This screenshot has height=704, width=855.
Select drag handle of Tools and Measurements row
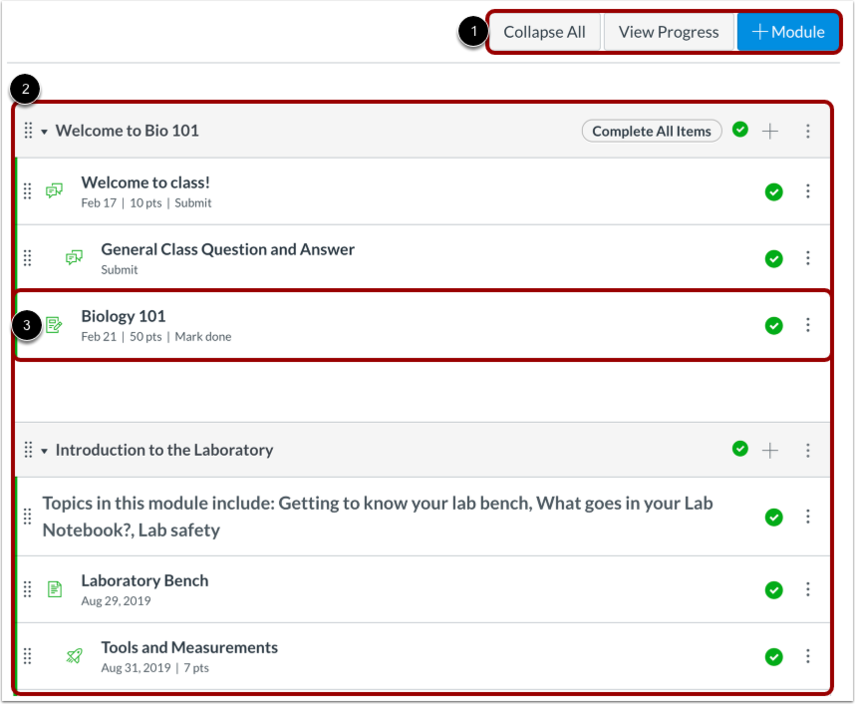[x=28, y=655]
